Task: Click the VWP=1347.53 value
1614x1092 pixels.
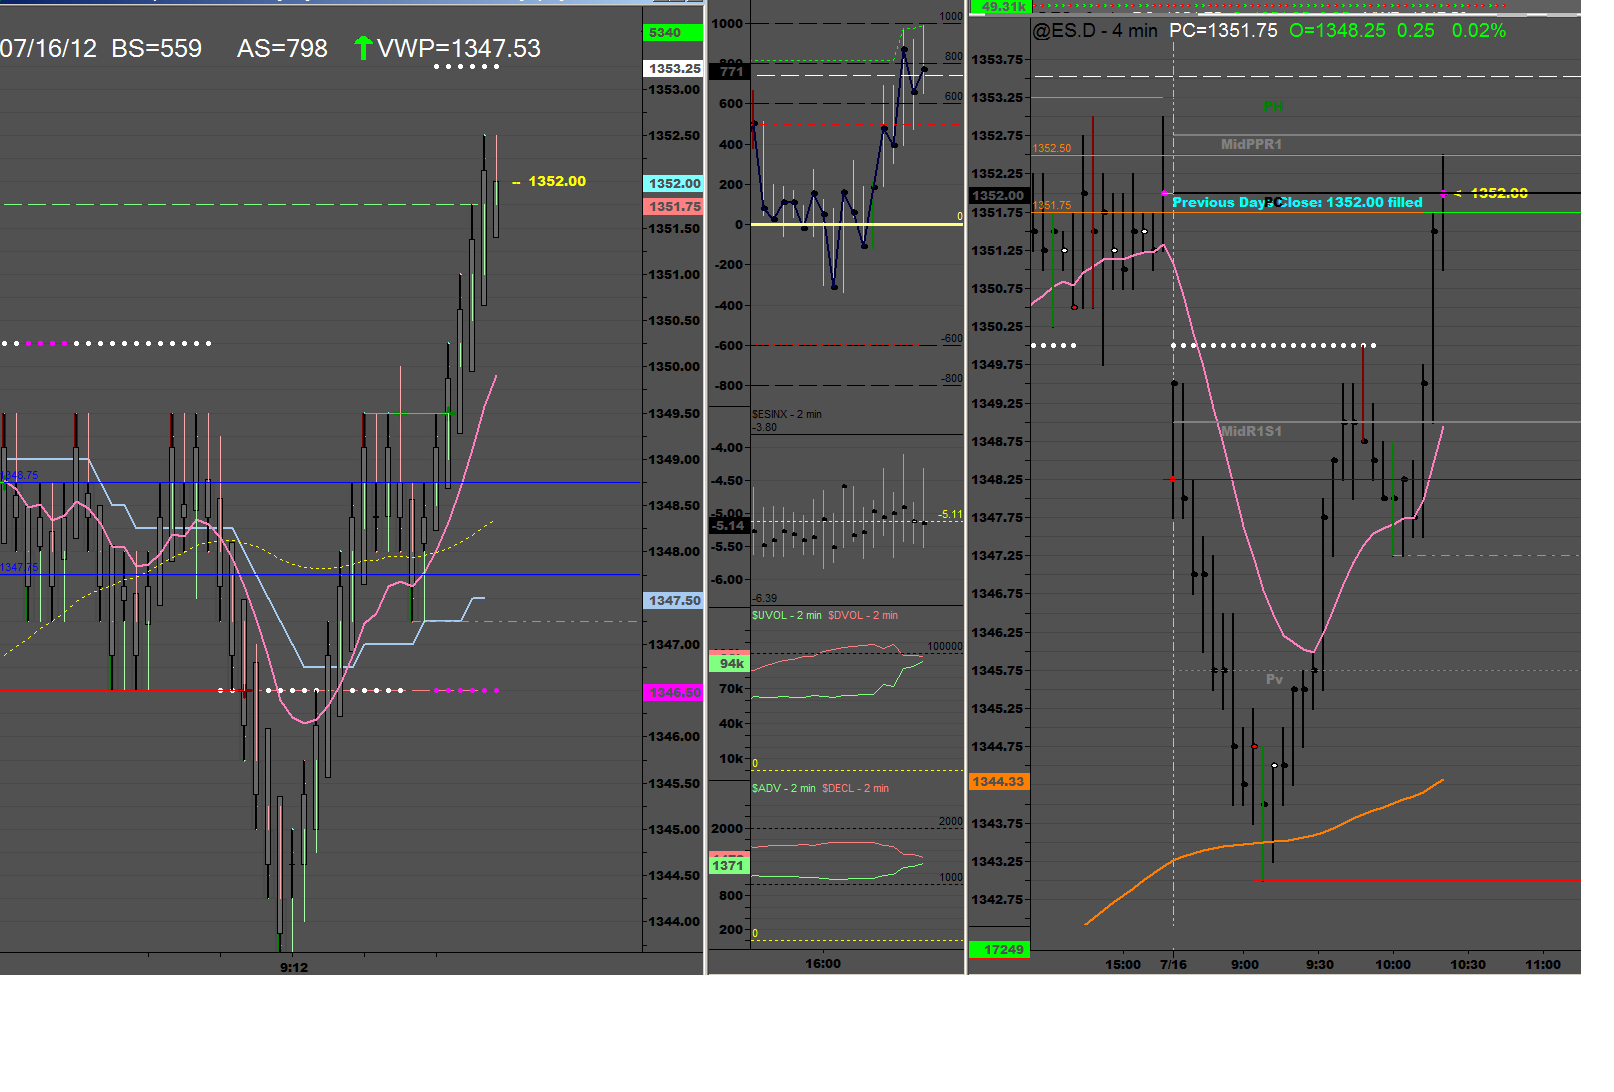Action: coord(459,48)
